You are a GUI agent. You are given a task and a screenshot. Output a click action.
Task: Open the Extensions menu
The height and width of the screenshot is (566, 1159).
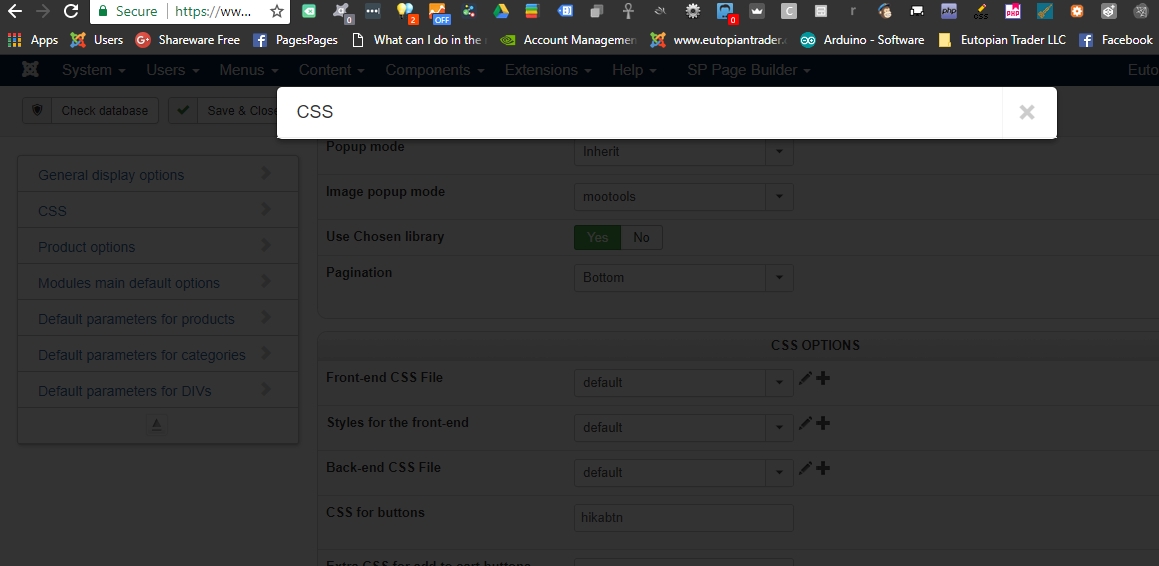pyautogui.click(x=548, y=69)
